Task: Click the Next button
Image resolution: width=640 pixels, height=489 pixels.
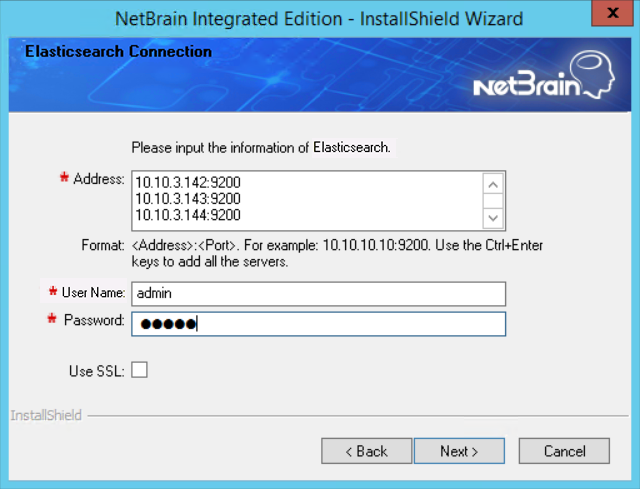Action: click(x=459, y=451)
